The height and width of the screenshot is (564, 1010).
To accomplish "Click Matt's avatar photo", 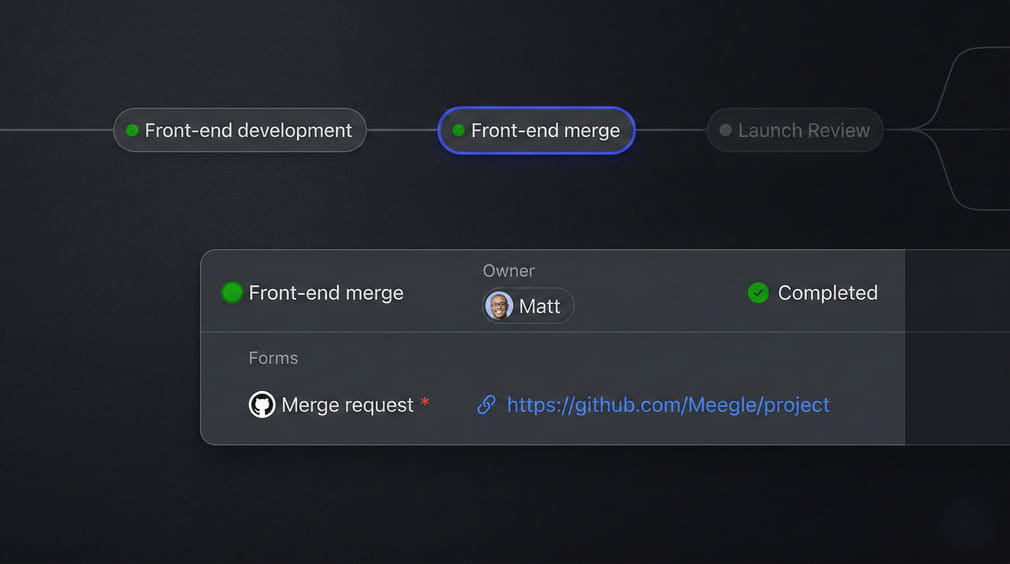I will point(499,306).
